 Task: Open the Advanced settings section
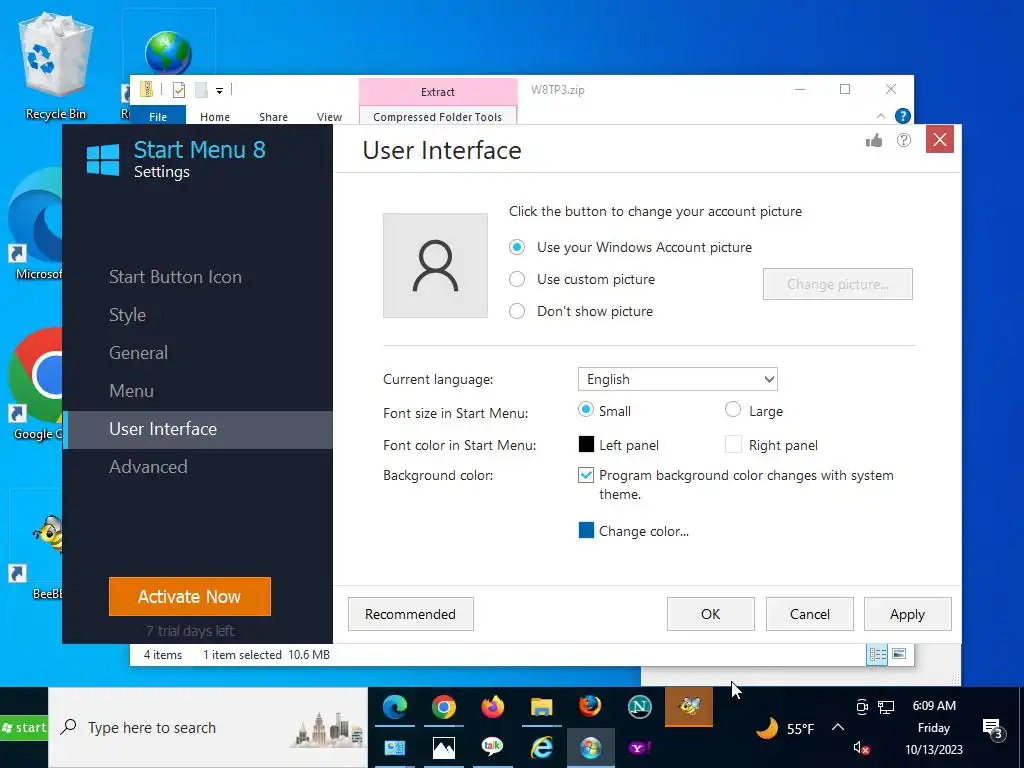point(148,467)
